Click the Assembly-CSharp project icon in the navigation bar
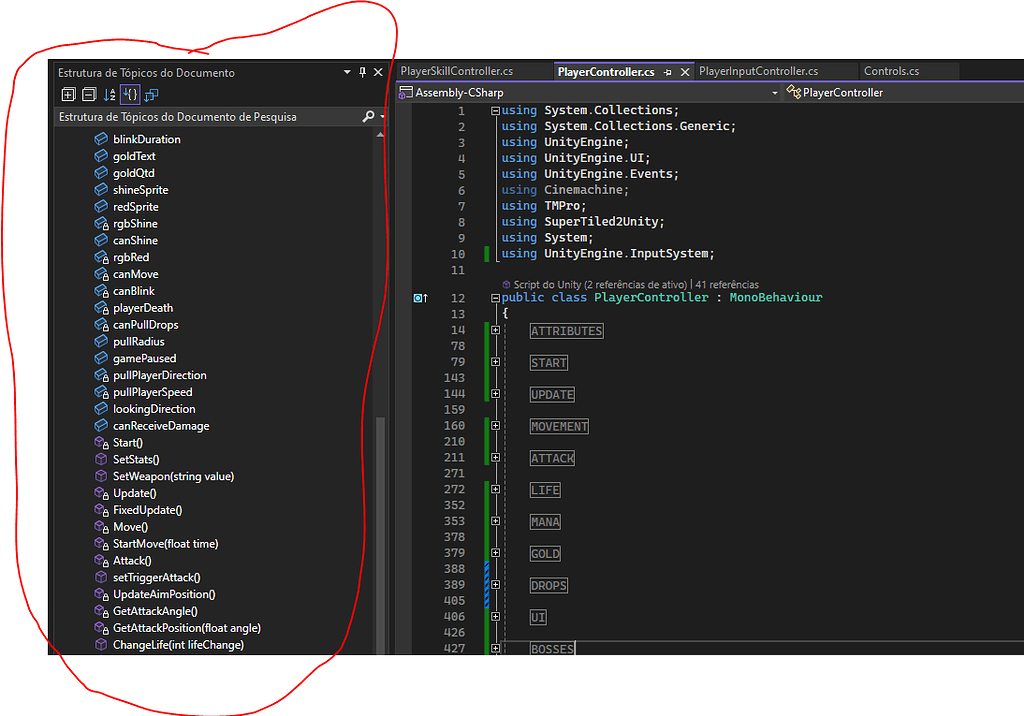The image size is (1024, 716). coord(404,91)
